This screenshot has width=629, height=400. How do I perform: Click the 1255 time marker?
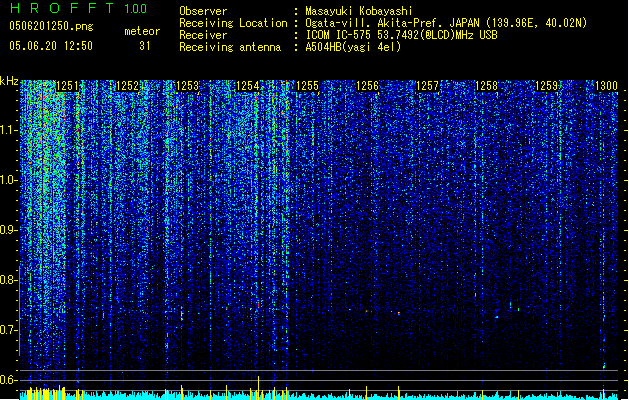(x=307, y=86)
